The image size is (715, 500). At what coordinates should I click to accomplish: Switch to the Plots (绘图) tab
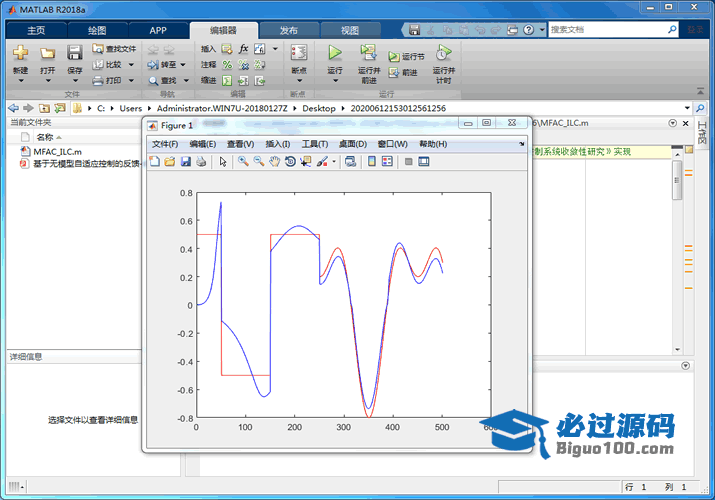point(97,30)
